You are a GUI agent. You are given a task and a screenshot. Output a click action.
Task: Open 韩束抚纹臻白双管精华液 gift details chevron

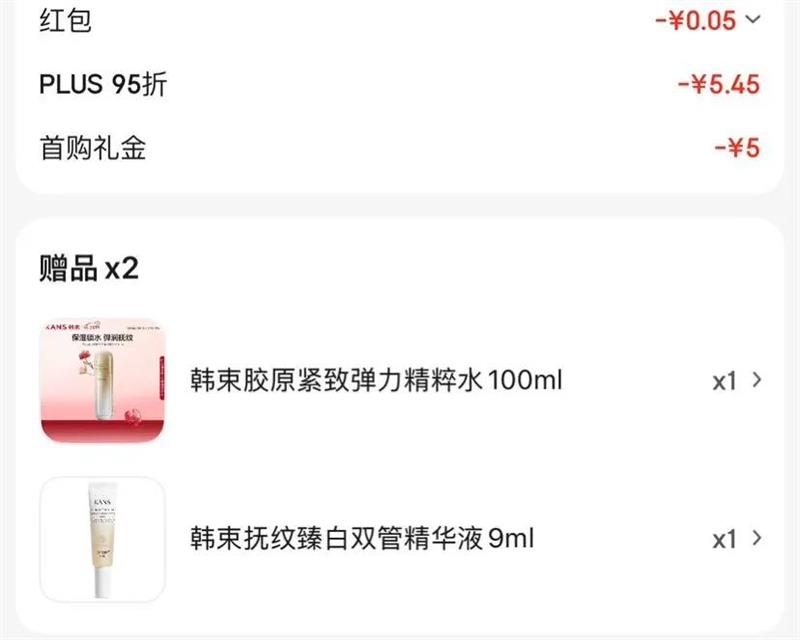757,538
